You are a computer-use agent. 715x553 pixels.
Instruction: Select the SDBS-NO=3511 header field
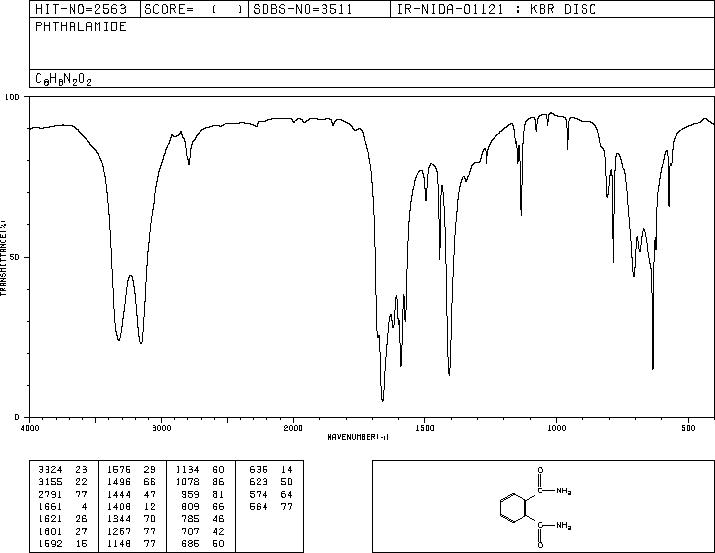(303, 9)
